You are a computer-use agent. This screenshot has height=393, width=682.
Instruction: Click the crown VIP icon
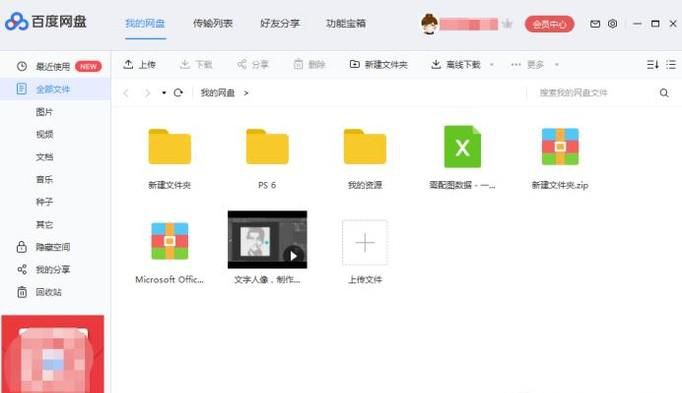click(x=507, y=24)
